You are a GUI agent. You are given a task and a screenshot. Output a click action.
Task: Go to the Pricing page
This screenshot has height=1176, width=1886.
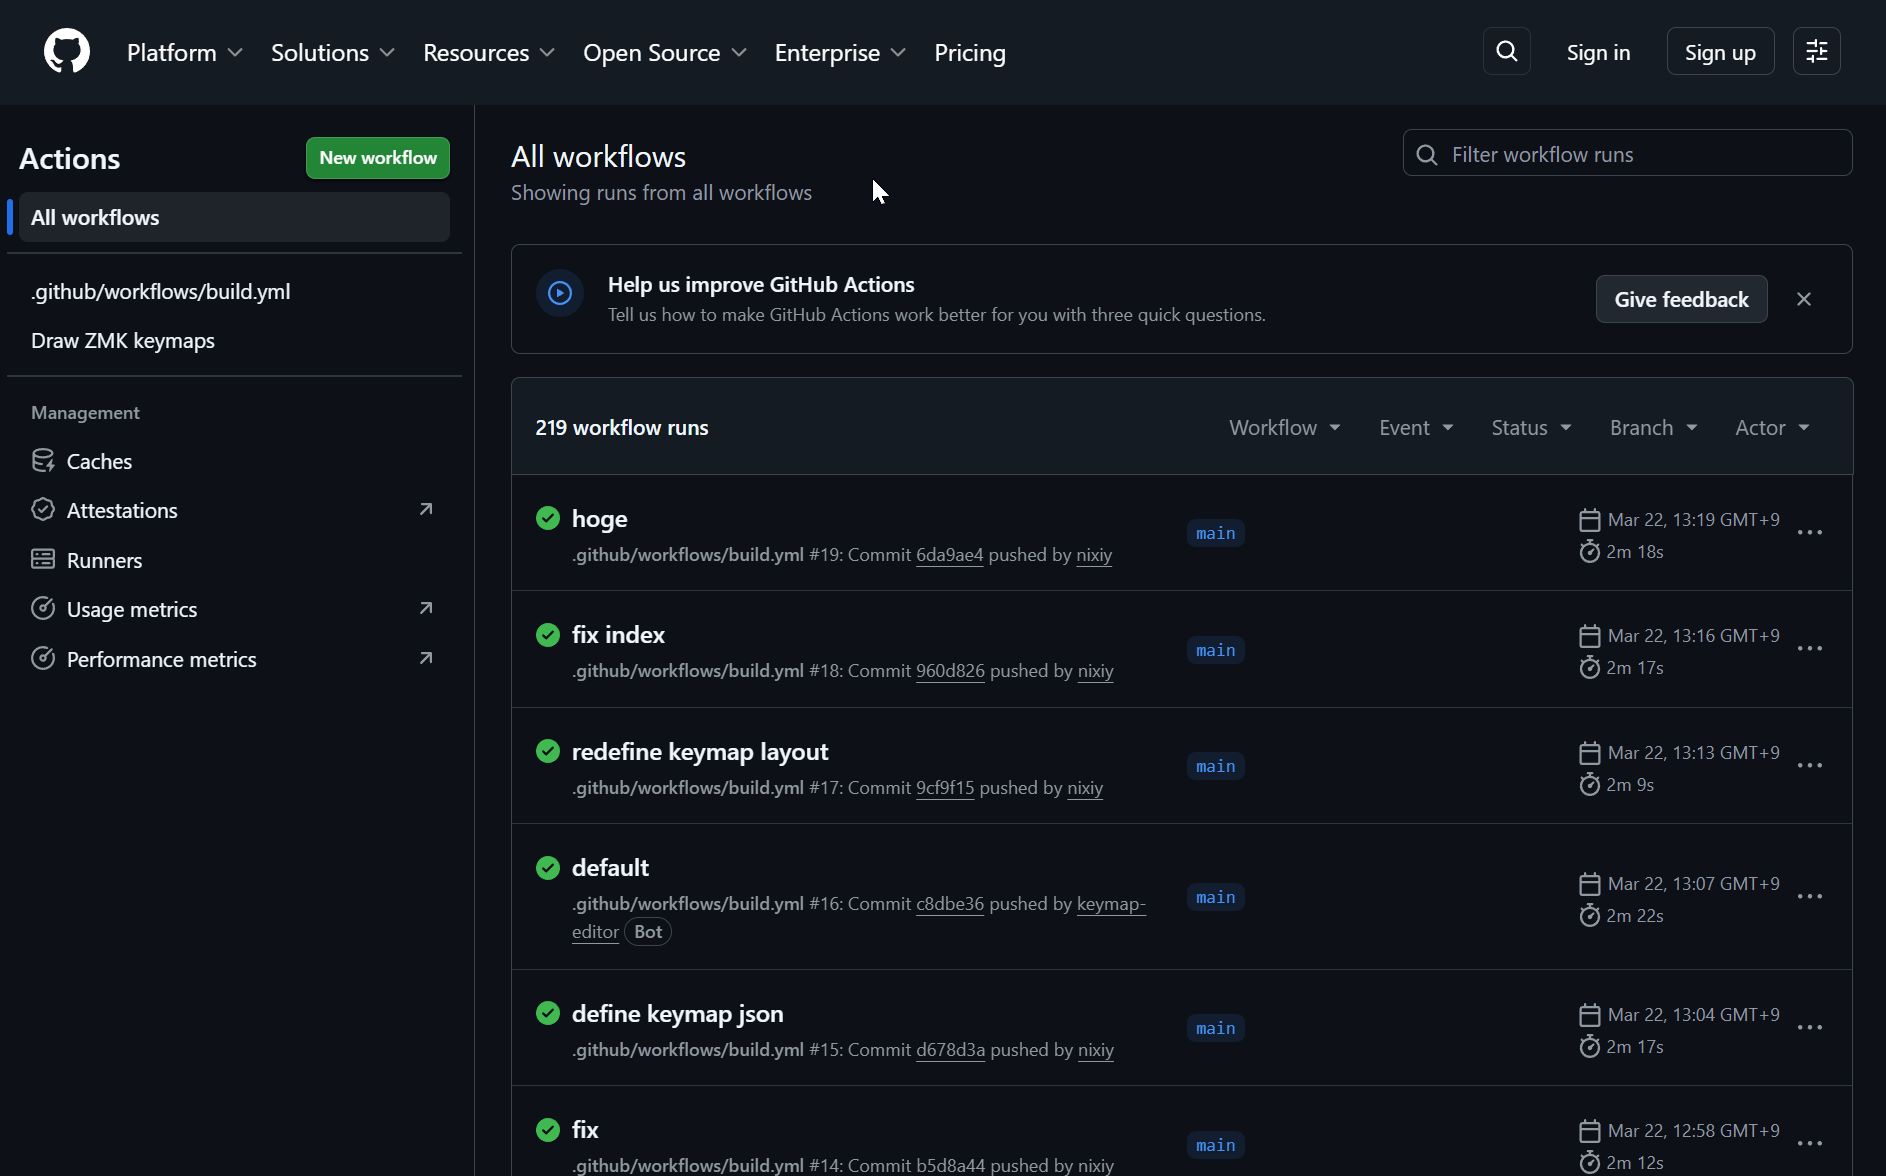(x=969, y=52)
